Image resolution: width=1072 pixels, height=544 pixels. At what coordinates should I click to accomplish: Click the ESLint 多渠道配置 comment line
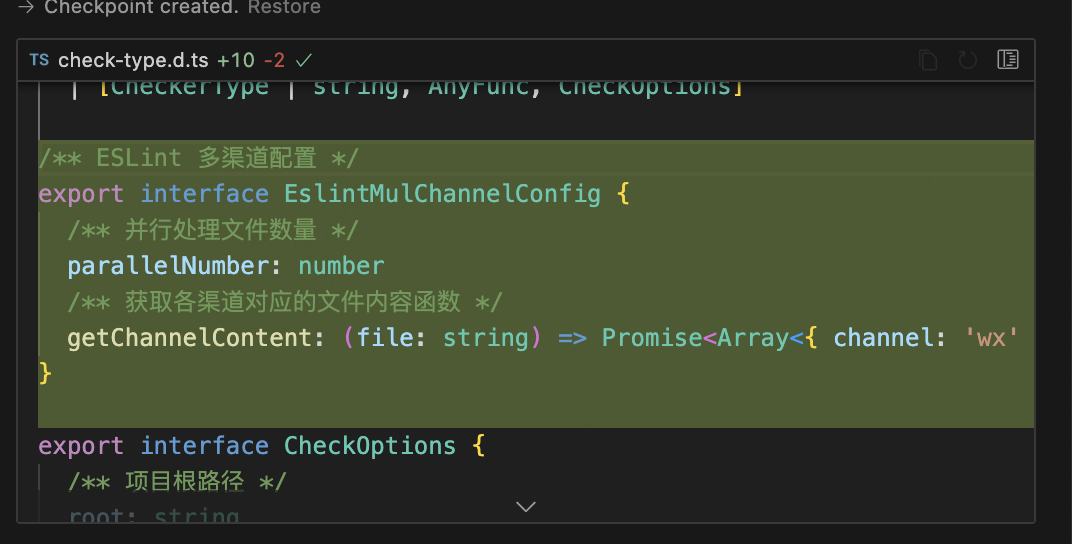point(198,158)
